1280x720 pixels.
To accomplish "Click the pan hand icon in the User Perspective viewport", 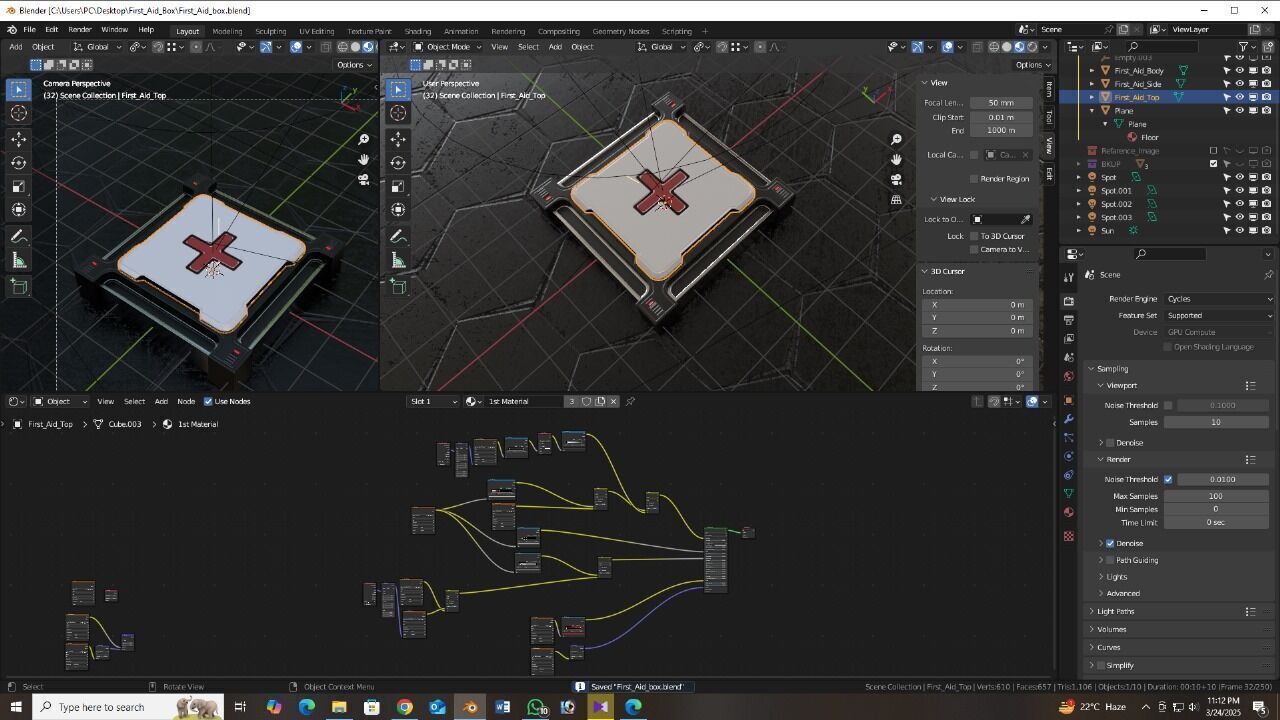I will pos(896,160).
